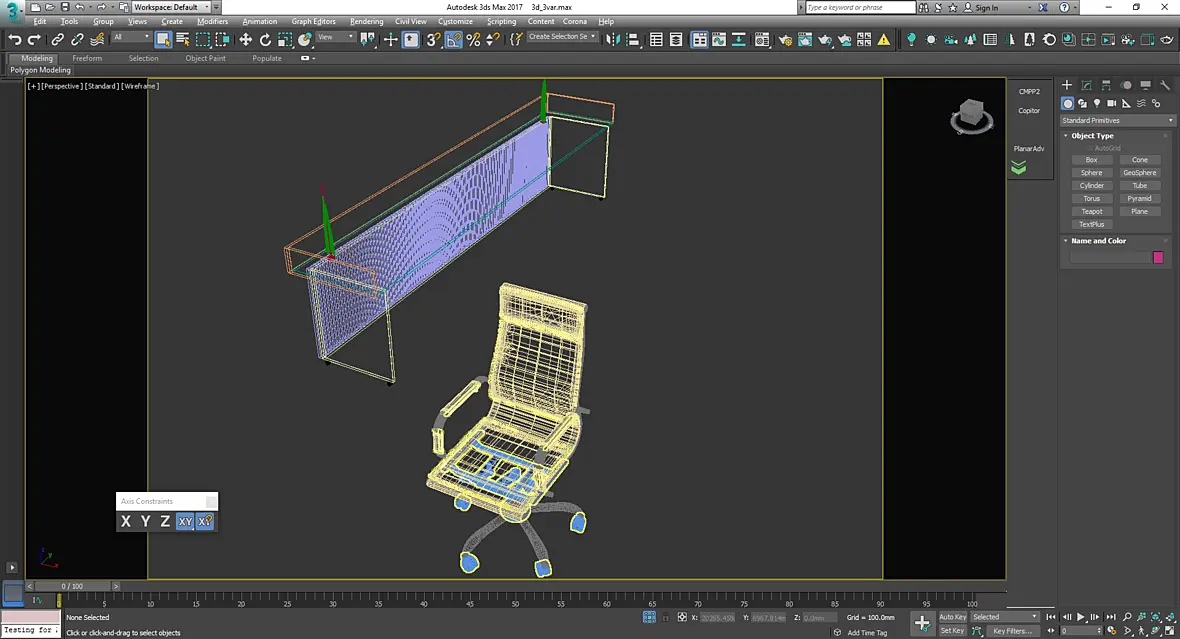This screenshot has height=639, width=1180.
Task: Toggle Angle Snap icon in toolbar
Action: 453,40
